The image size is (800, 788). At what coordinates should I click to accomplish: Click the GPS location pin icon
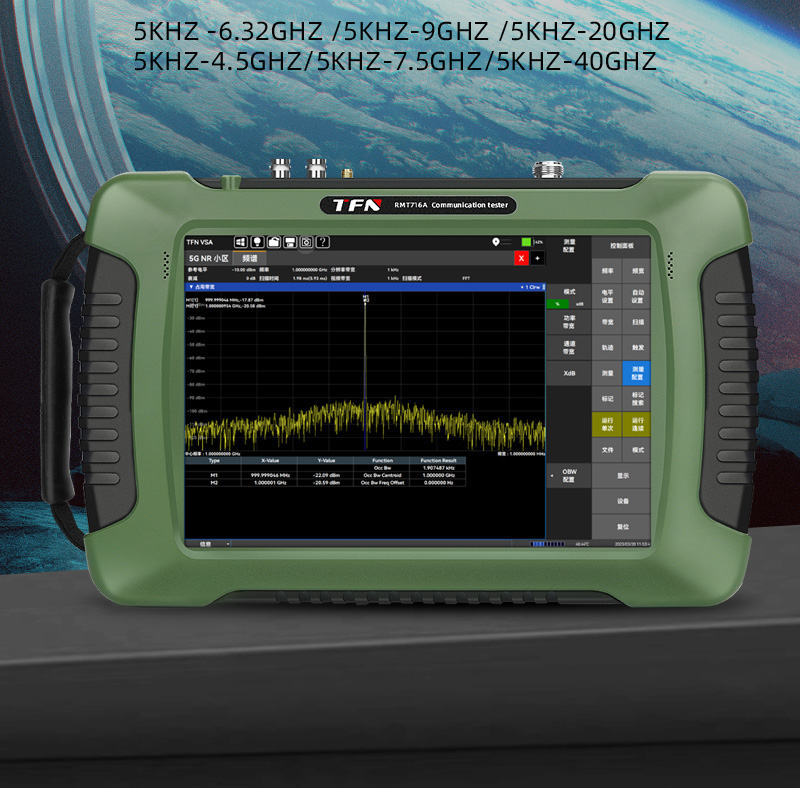click(x=495, y=242)
